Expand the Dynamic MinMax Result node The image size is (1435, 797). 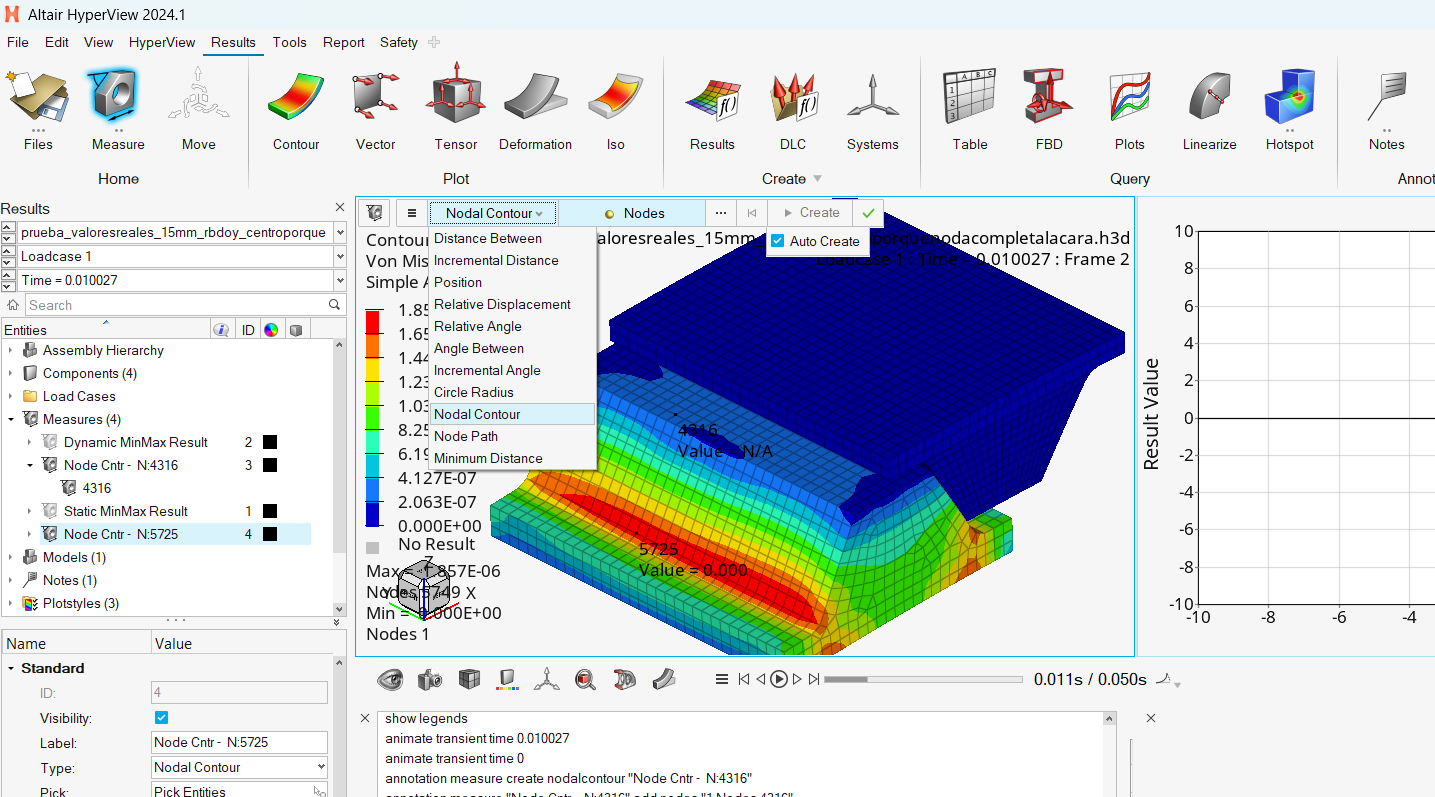(29, 442)
